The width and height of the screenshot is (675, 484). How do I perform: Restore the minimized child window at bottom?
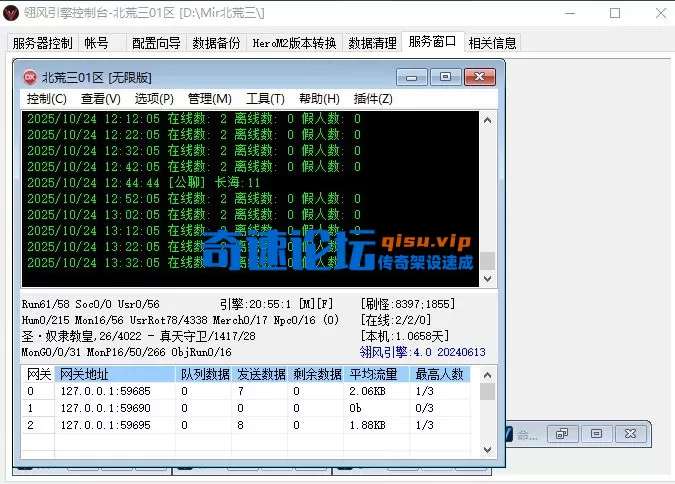562,434
